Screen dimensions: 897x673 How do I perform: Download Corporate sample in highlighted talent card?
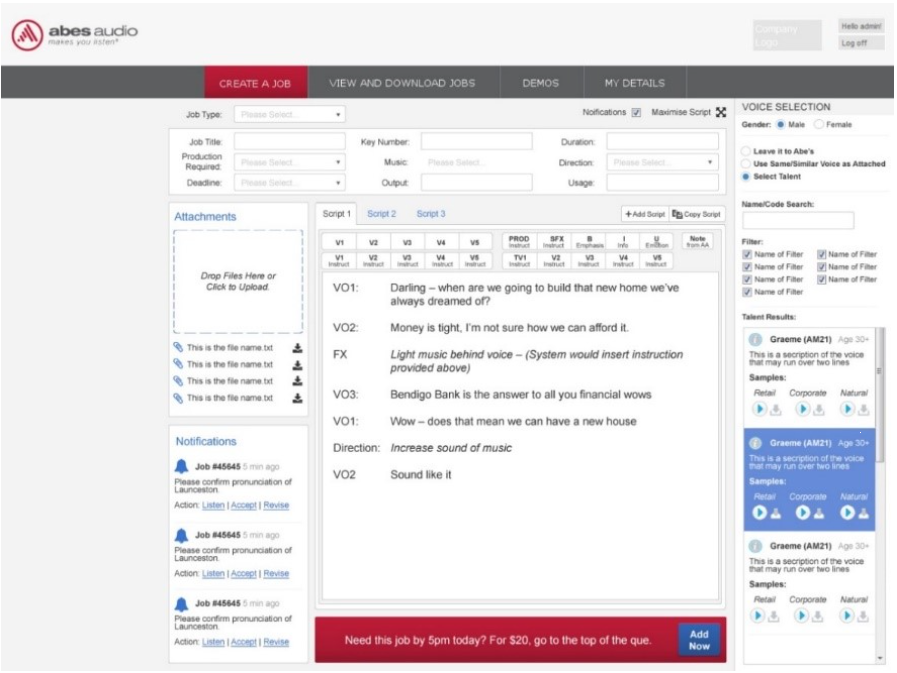point(818,512)
